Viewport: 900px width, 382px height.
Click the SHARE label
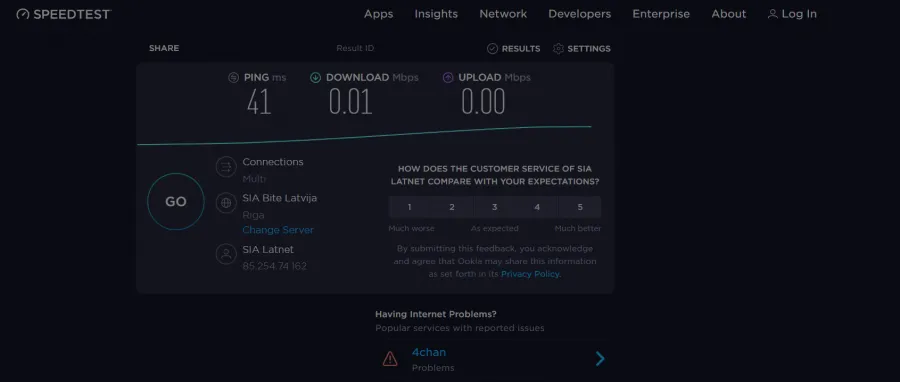pyautogui.click(x=164, y=48)
